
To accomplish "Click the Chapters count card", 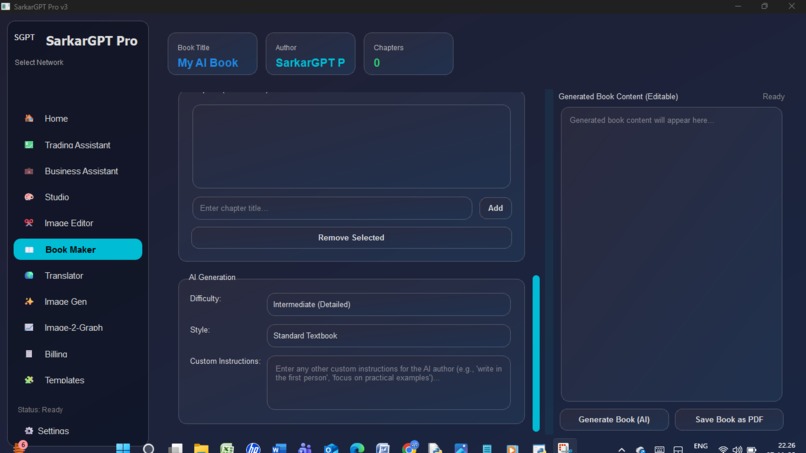I will click(409, 54).
